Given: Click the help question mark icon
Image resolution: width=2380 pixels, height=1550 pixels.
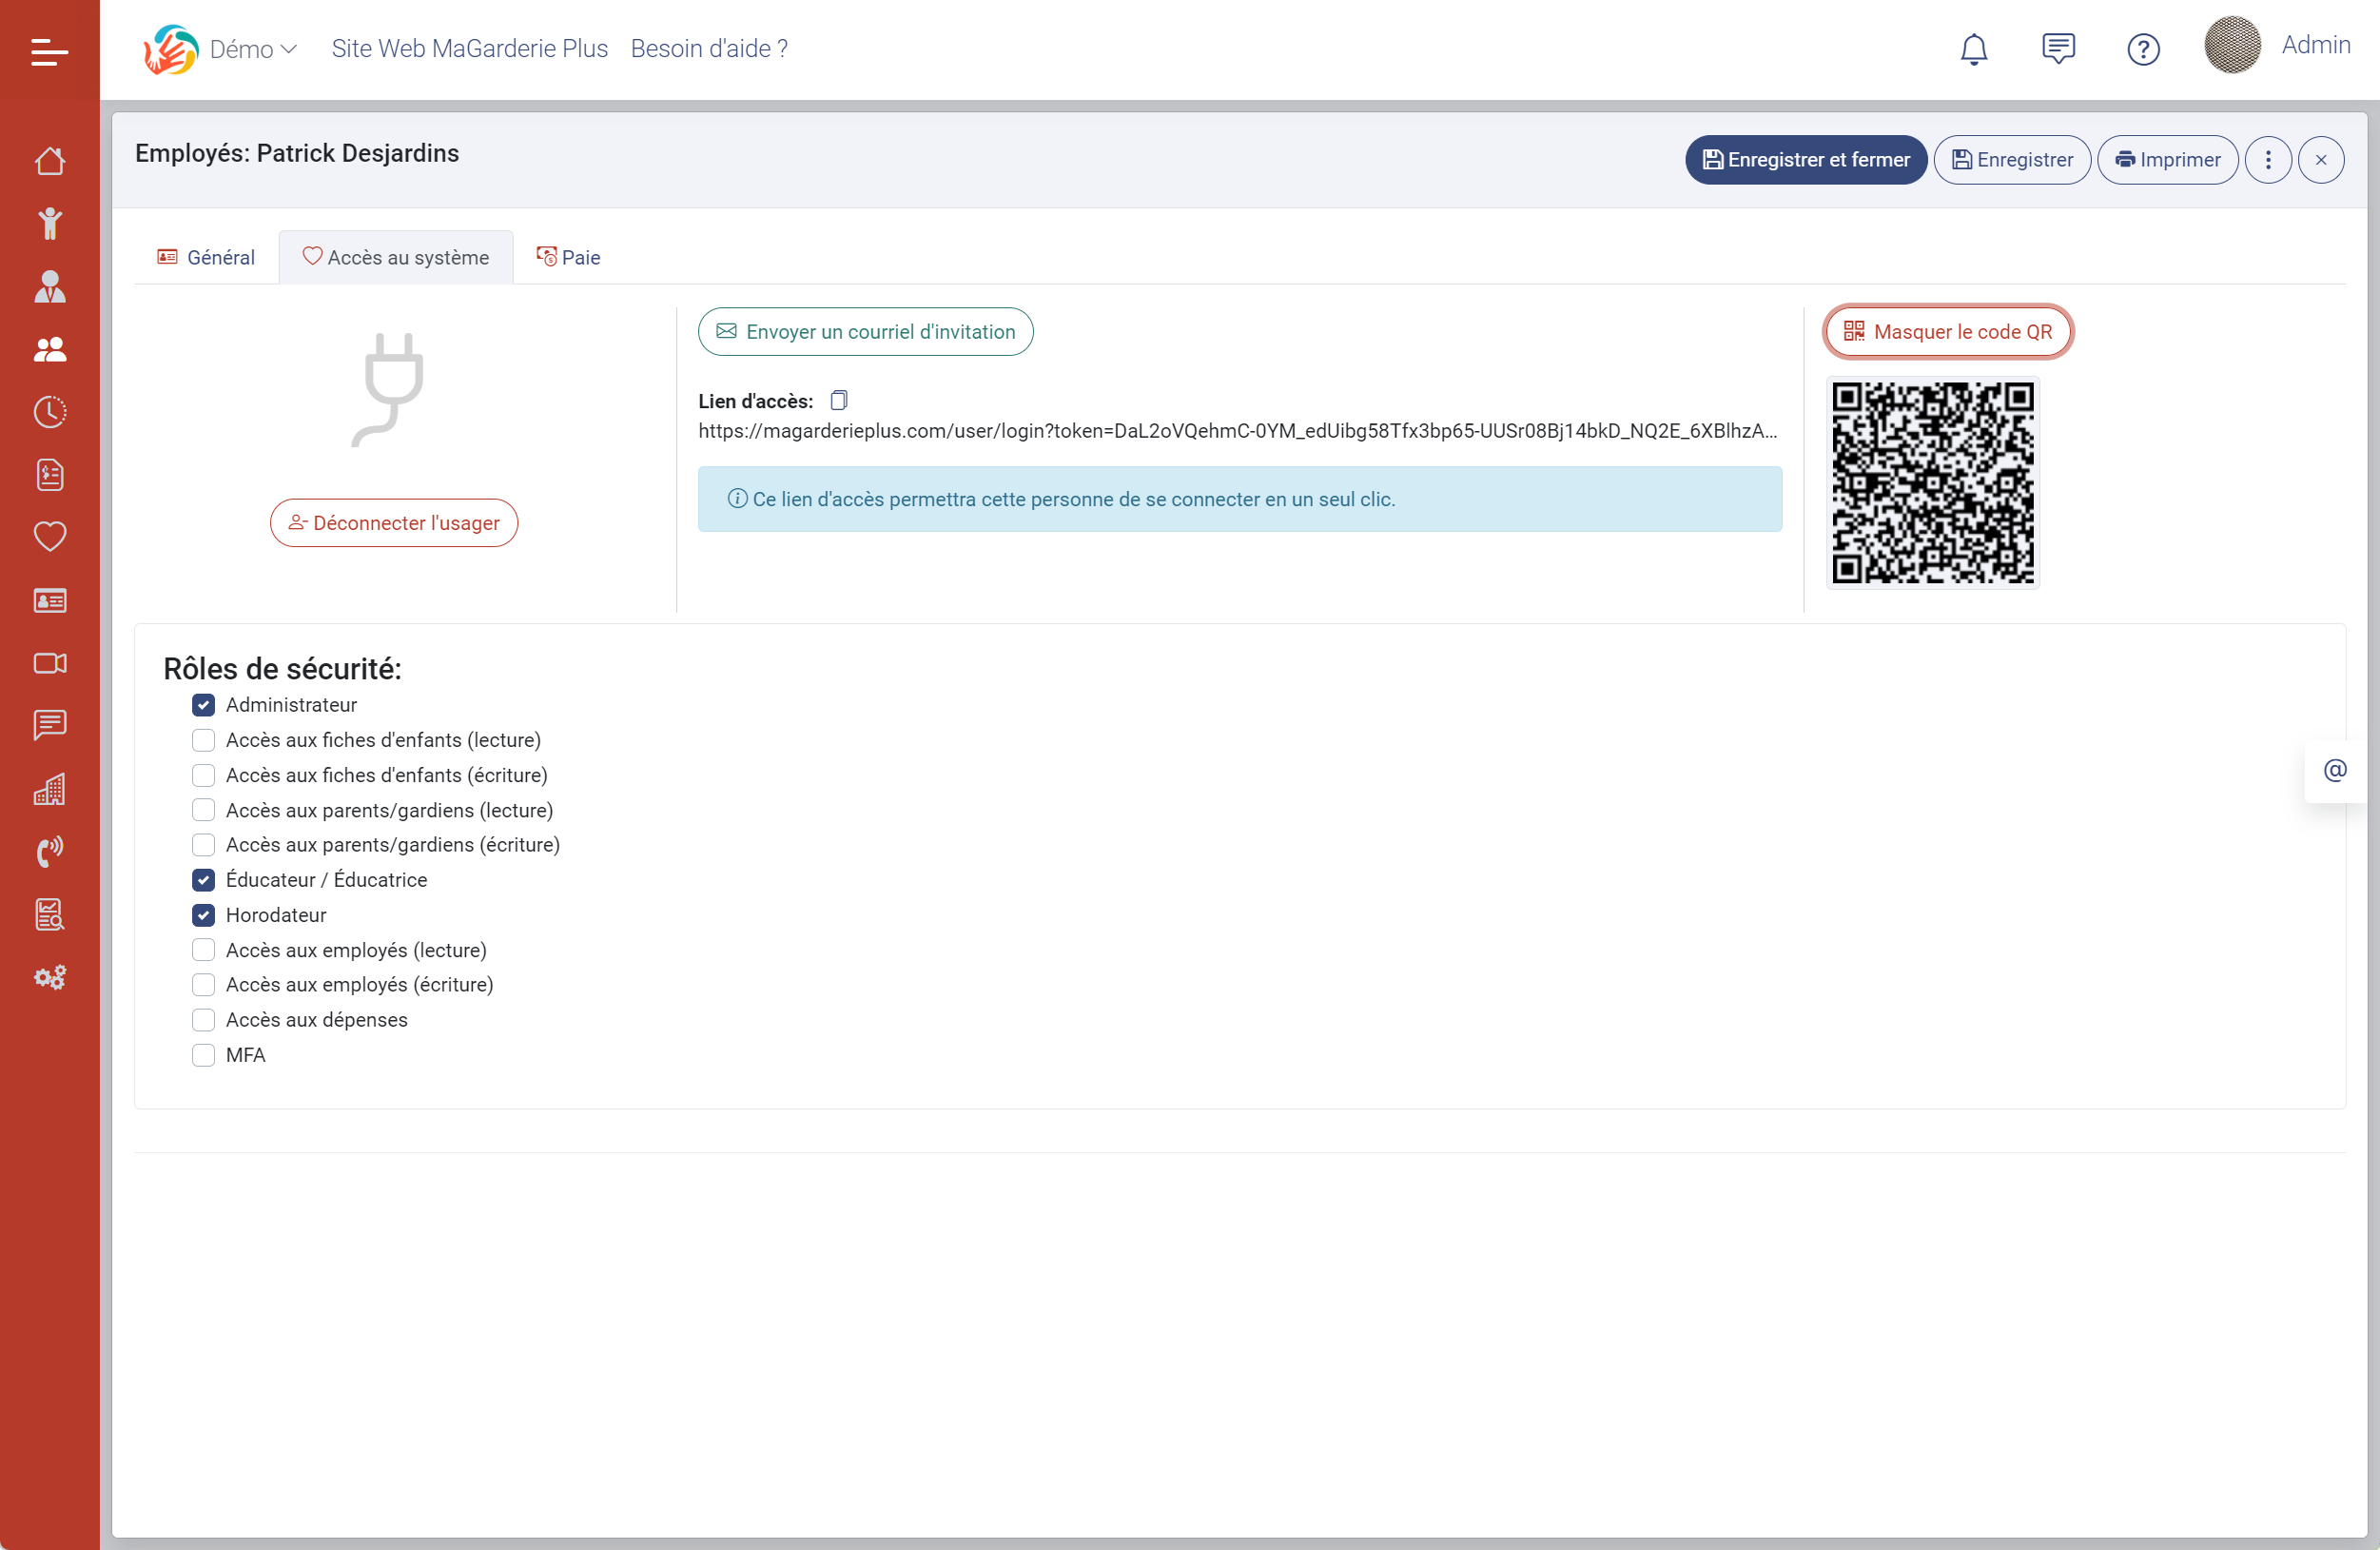Looking at the screenshot, I should [2143, 49].
